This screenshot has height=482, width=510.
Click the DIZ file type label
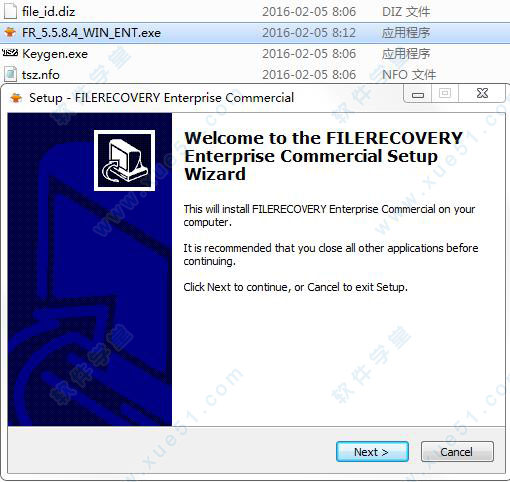(x=406, y=12)
